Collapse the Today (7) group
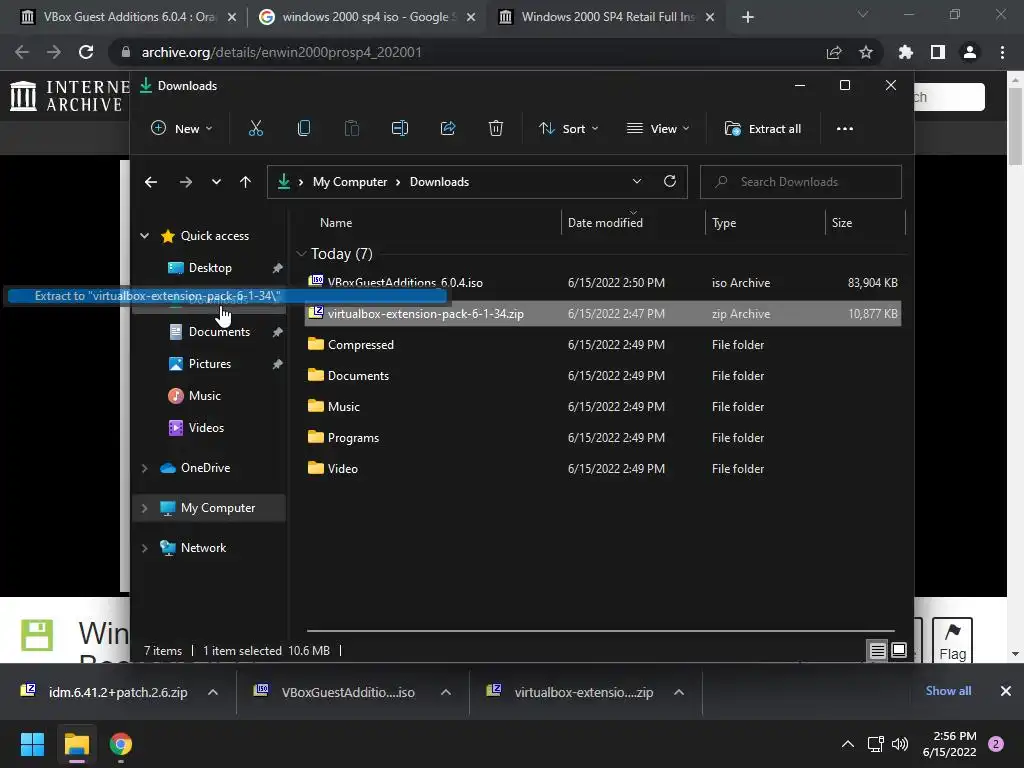Image resolution: width=1024 pixels, height=768 pixels. pyautogui.click(x=301, y=253)
